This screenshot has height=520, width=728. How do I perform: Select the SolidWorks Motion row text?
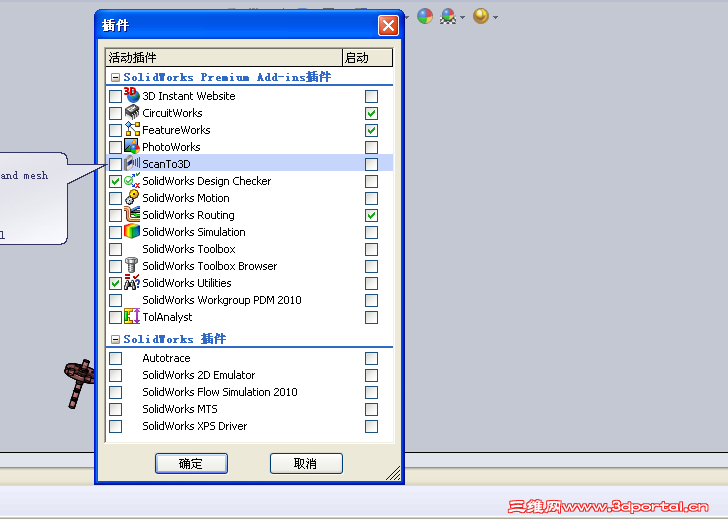pyautogui.click(x=186, y=198)
